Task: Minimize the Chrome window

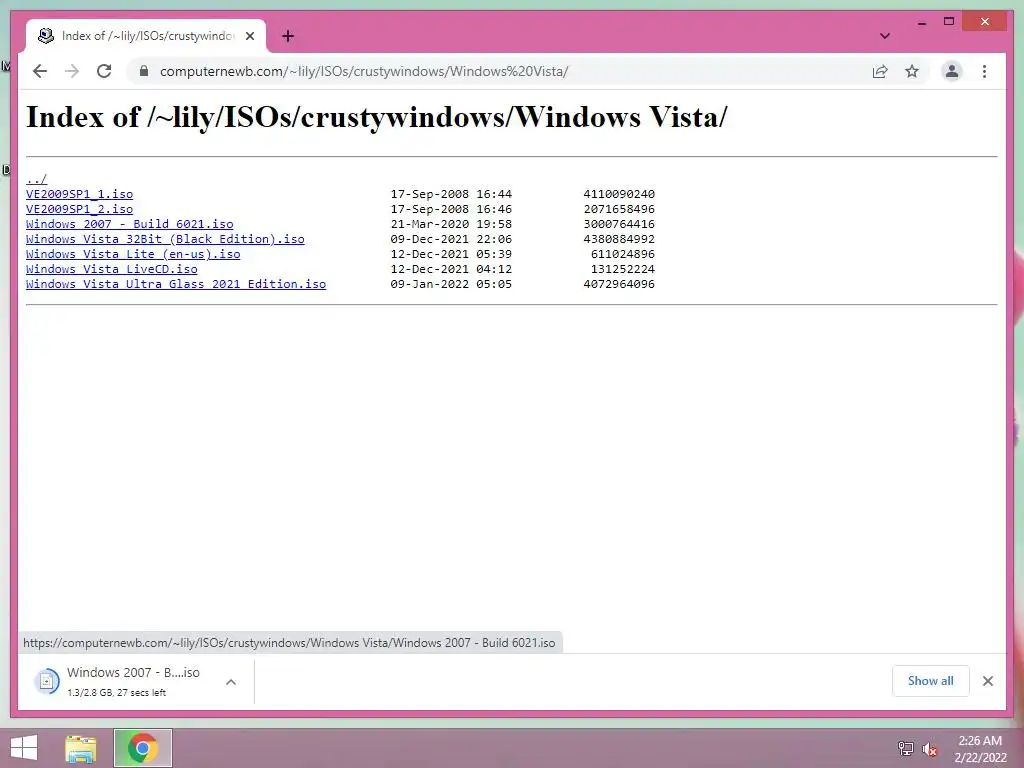Action: coord(921,22)
